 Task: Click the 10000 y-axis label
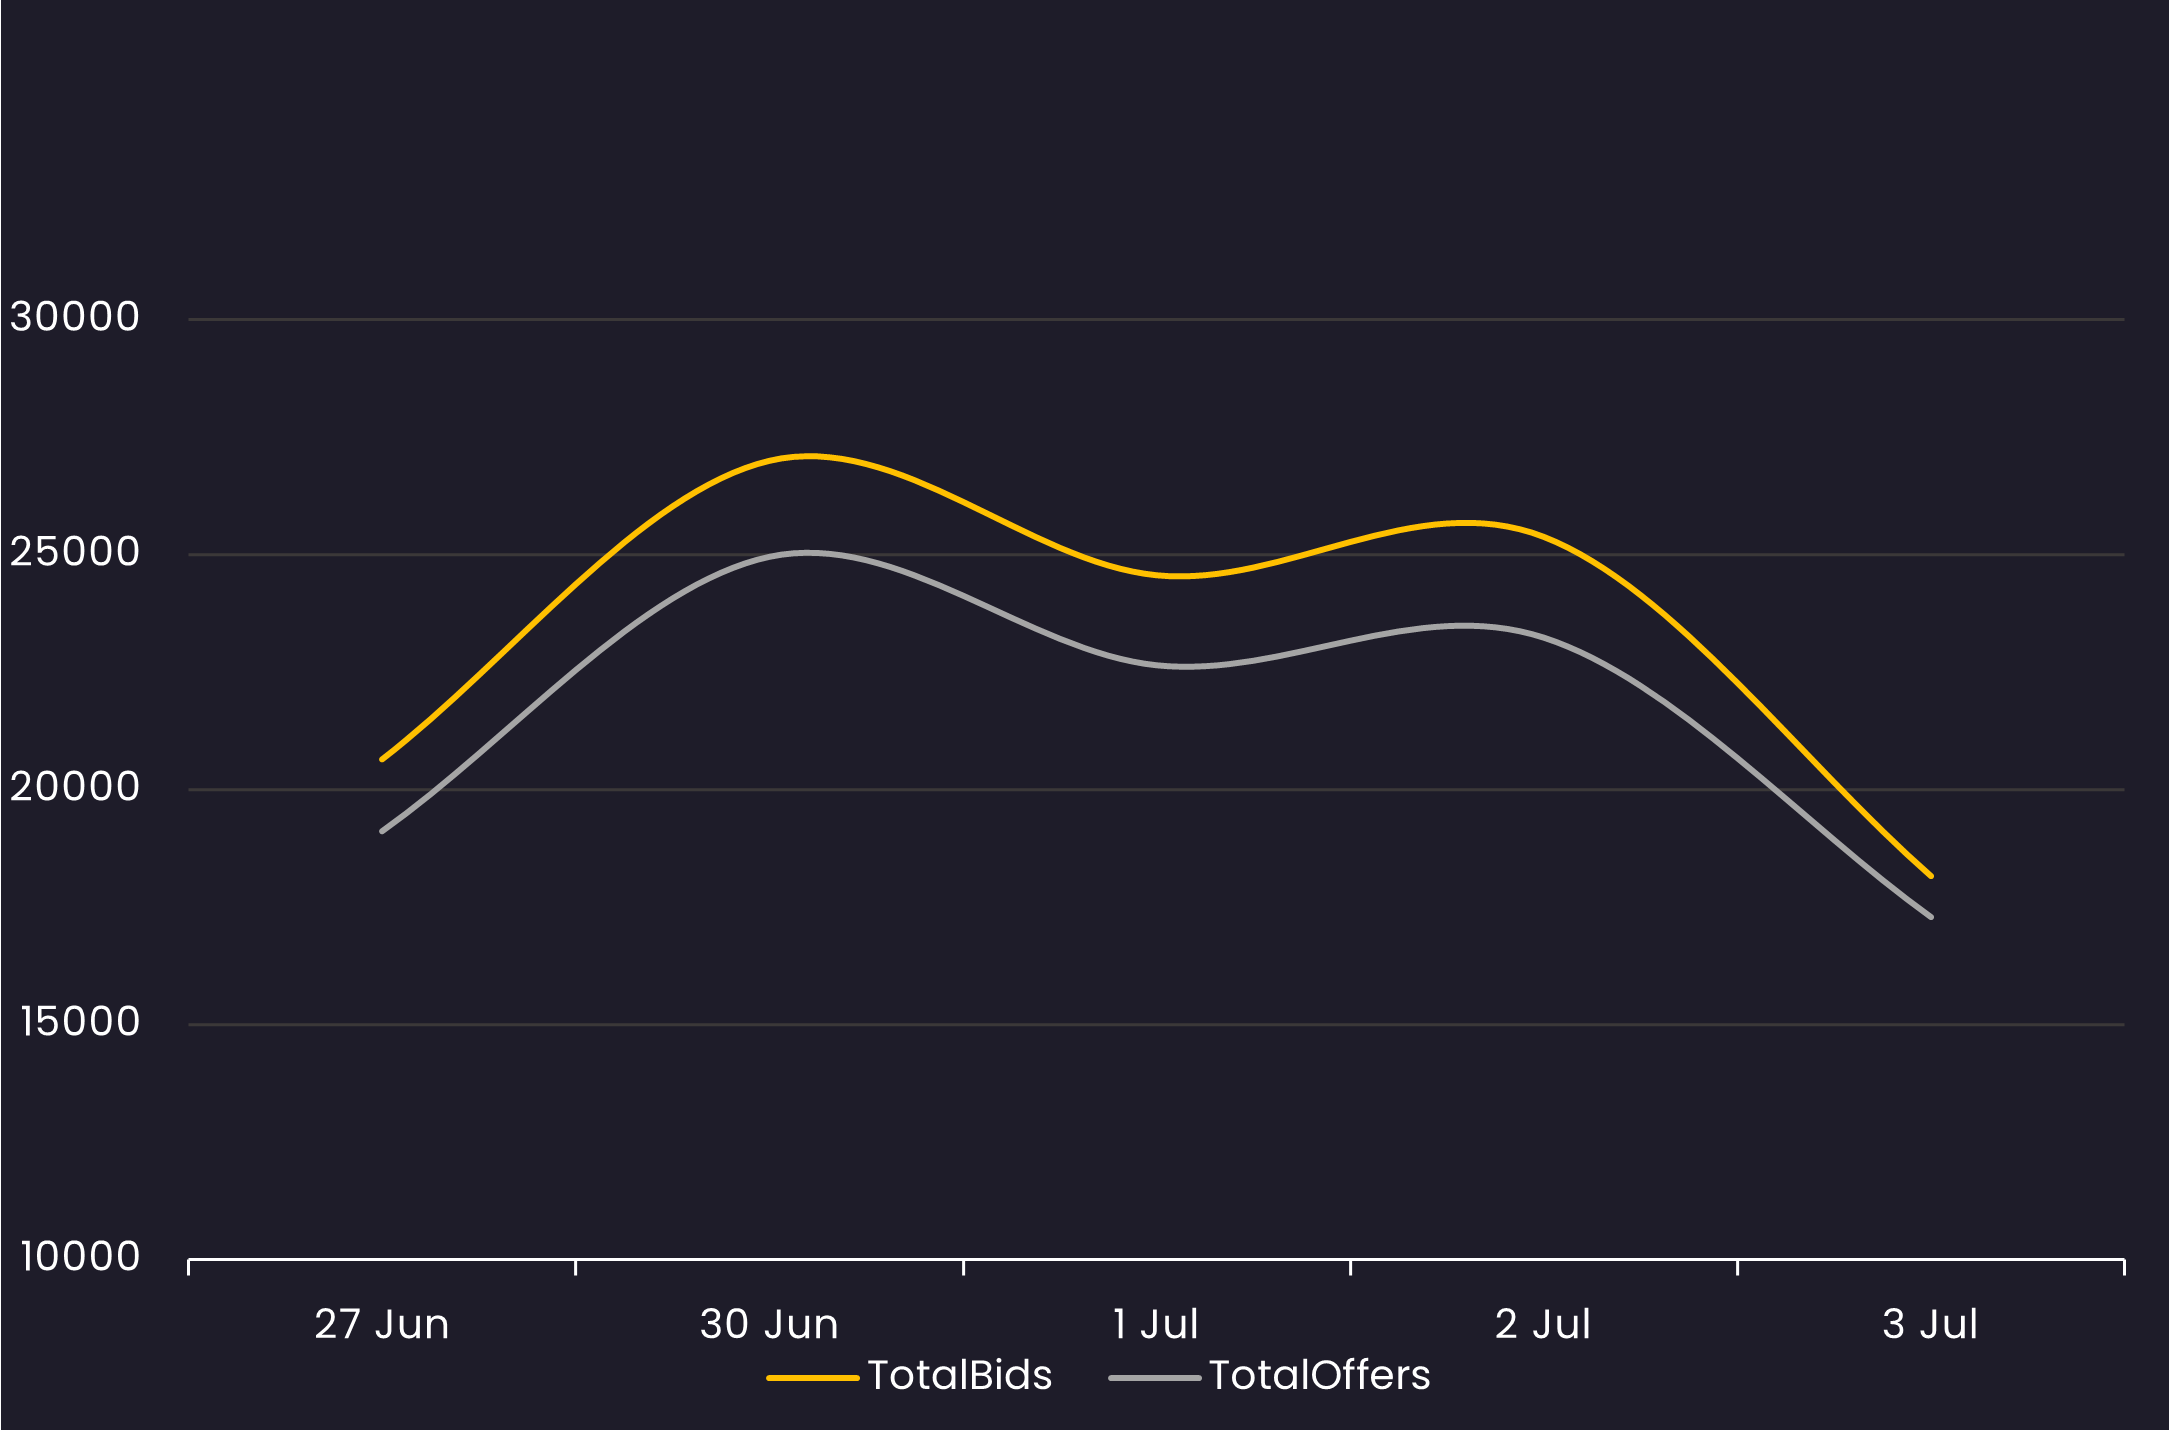(x=80, y=1257)
